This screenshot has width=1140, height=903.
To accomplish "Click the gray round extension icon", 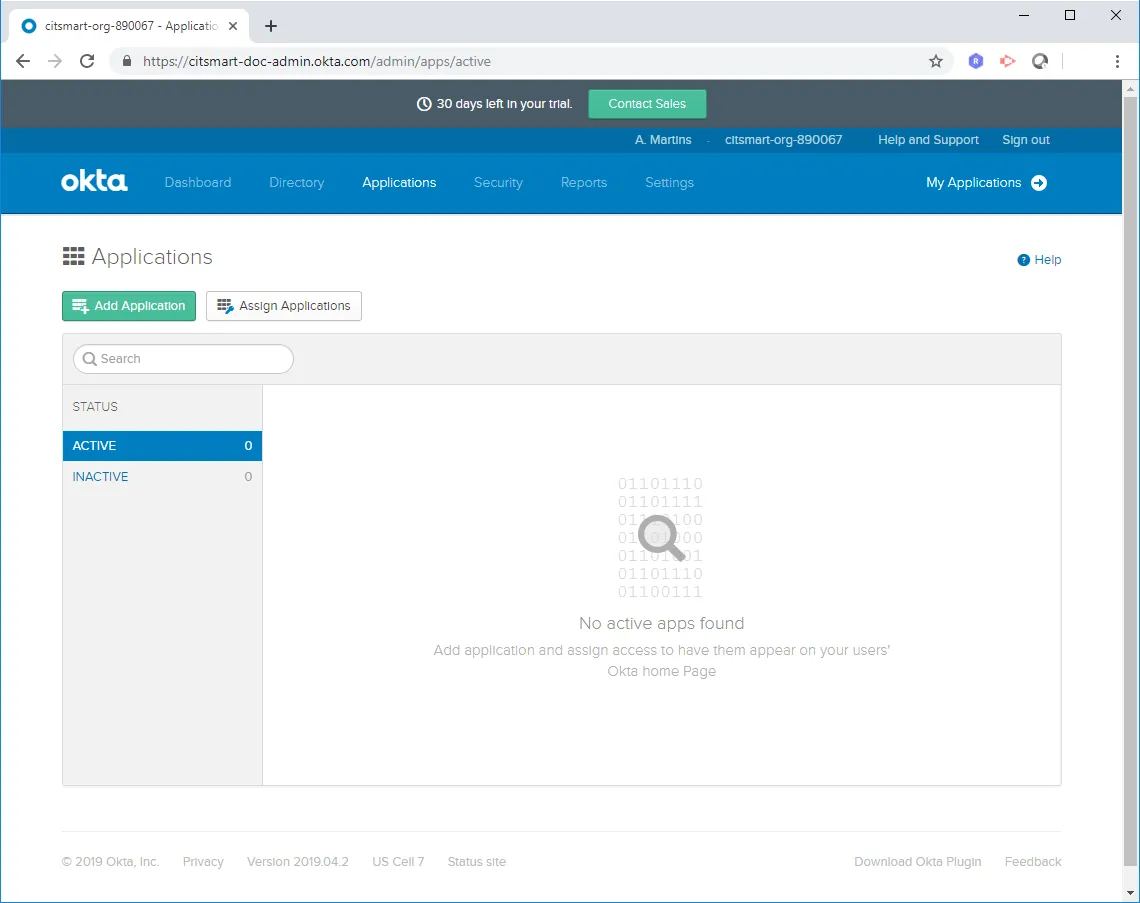I will (1040, 61).
